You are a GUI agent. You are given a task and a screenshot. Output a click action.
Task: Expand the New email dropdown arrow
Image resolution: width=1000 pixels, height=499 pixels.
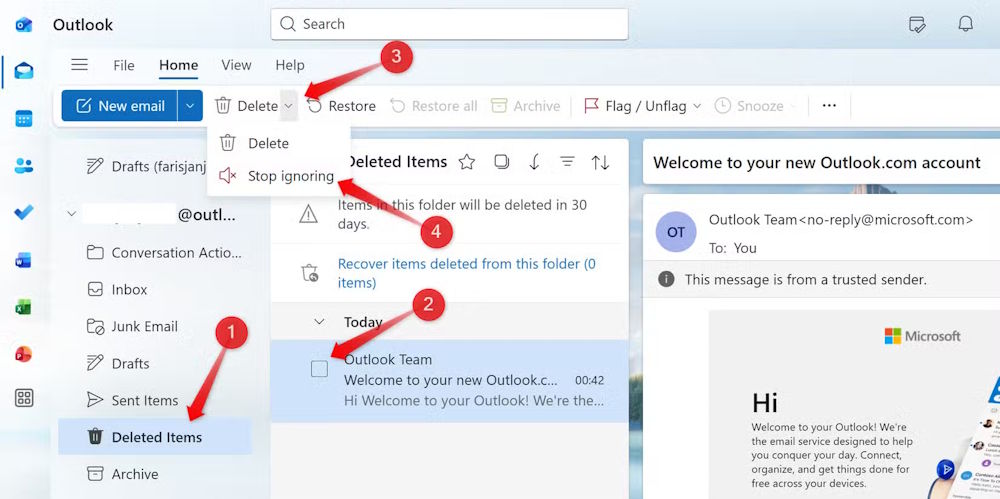pyautogui.click(x=190, y=106)
